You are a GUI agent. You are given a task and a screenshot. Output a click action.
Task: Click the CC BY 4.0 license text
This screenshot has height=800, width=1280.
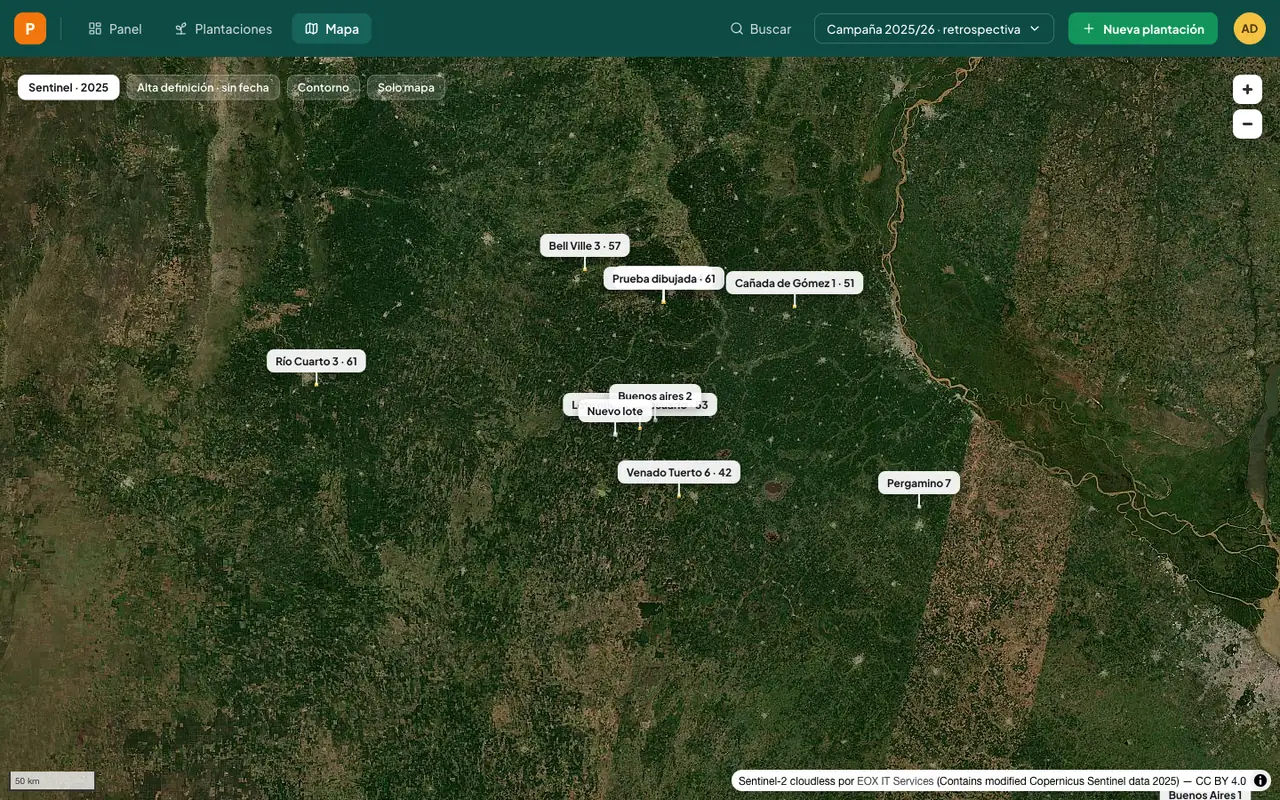coord(1221,781)
